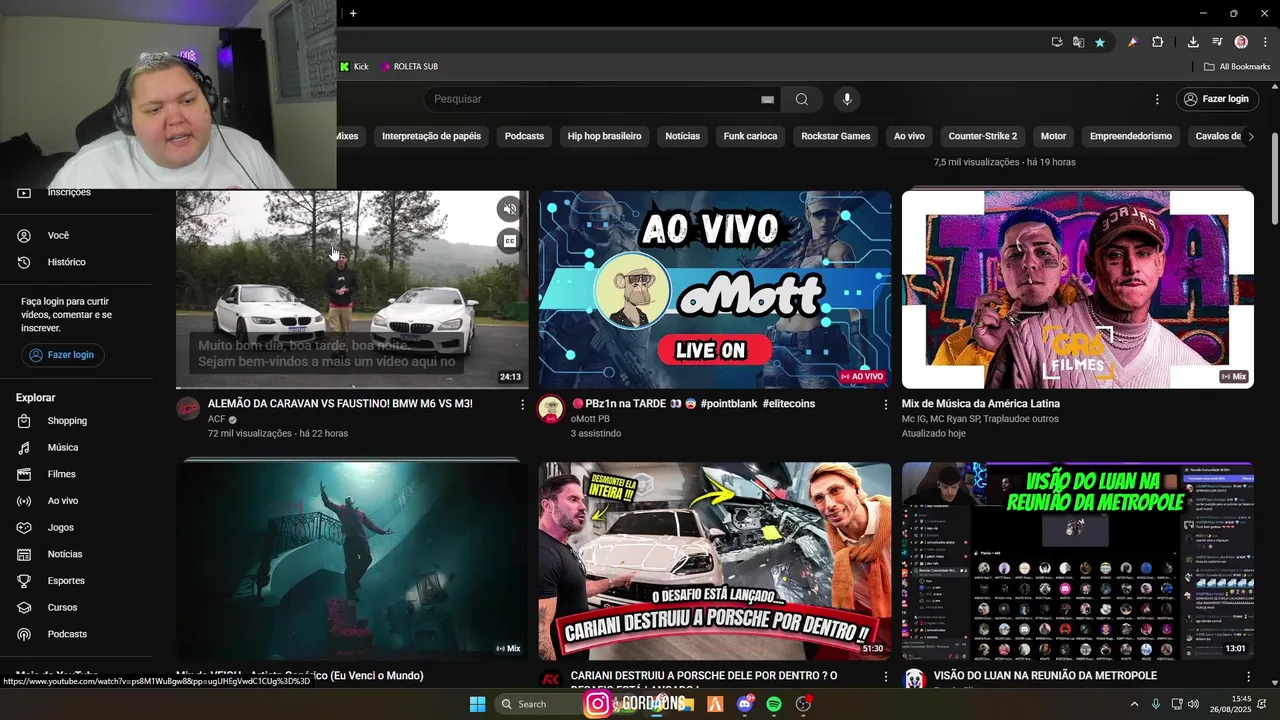Open Spotify from the taskbar
The width and height of the screenshot is (1280, 720).
774,704
